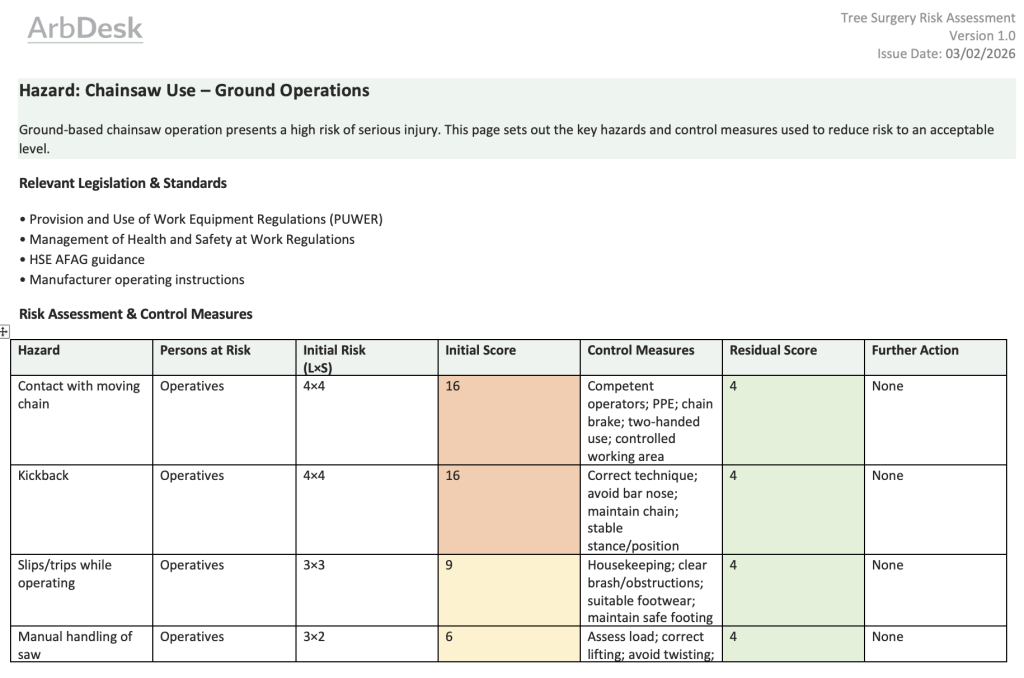The width and height of the screenshot is (1024, 678).
Task: Click the 'Relevant Legislation & Standards' heading
Action: tap(123, 183)
